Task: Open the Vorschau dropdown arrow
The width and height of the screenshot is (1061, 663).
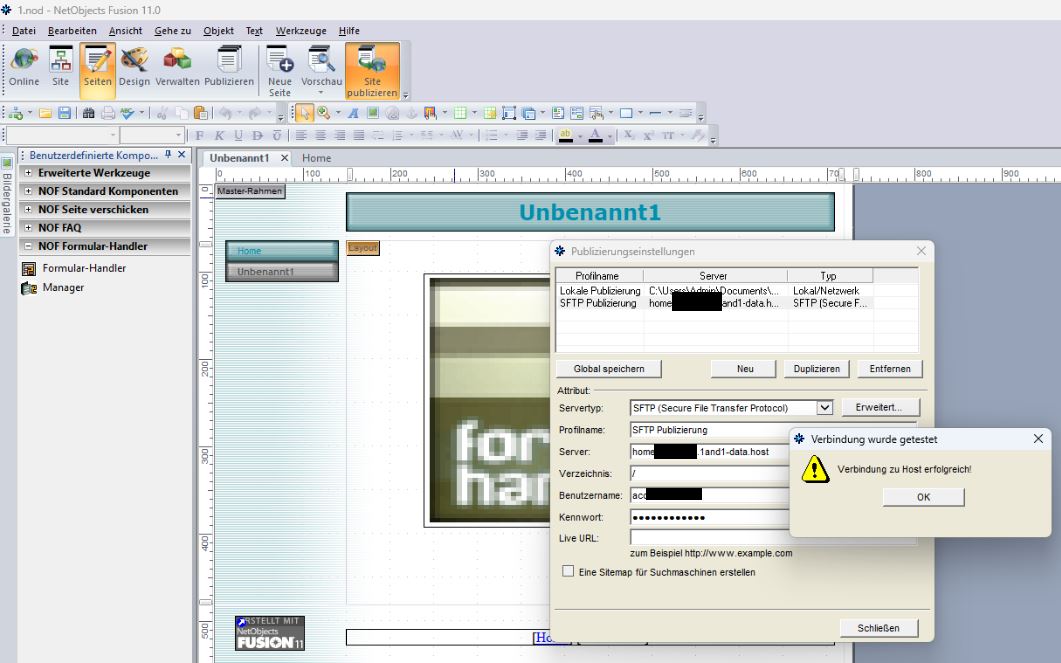Action: pos(321,93)
